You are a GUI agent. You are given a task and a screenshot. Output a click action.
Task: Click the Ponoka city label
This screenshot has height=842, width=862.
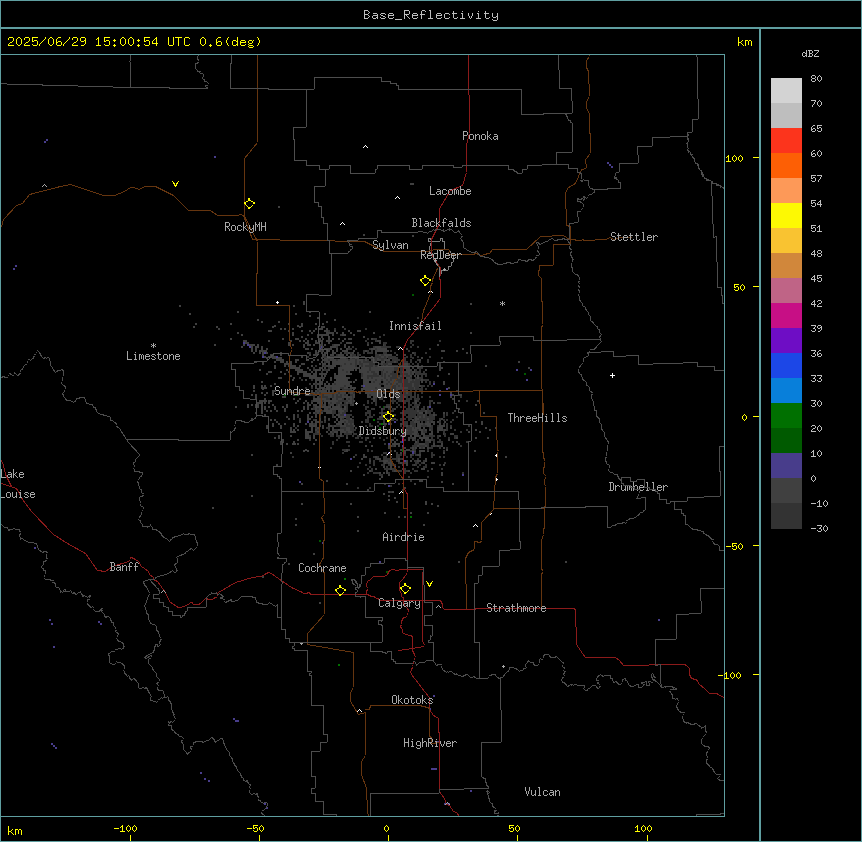pos(480,136)
